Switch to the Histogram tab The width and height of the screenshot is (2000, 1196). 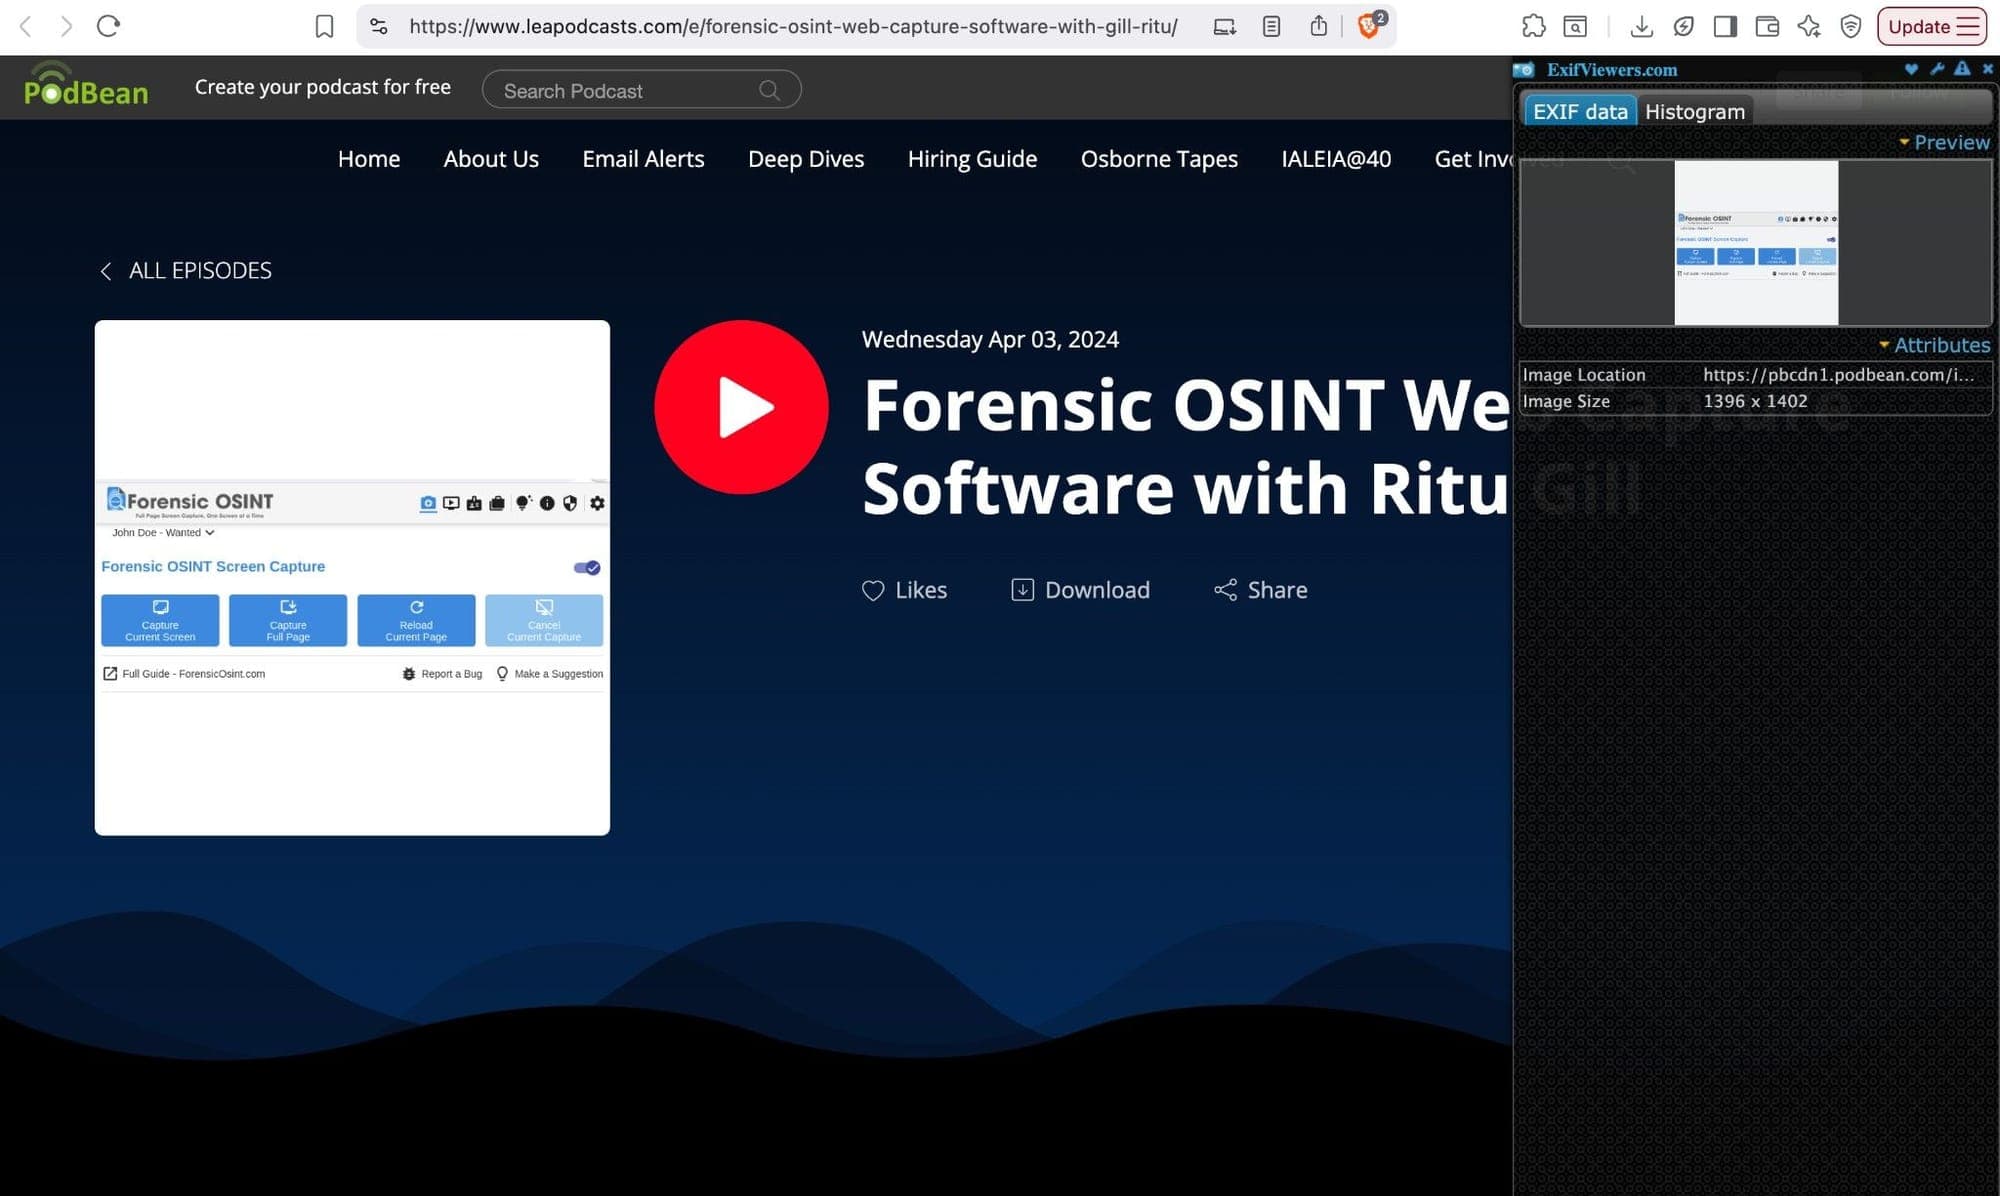click(1695, 111)
